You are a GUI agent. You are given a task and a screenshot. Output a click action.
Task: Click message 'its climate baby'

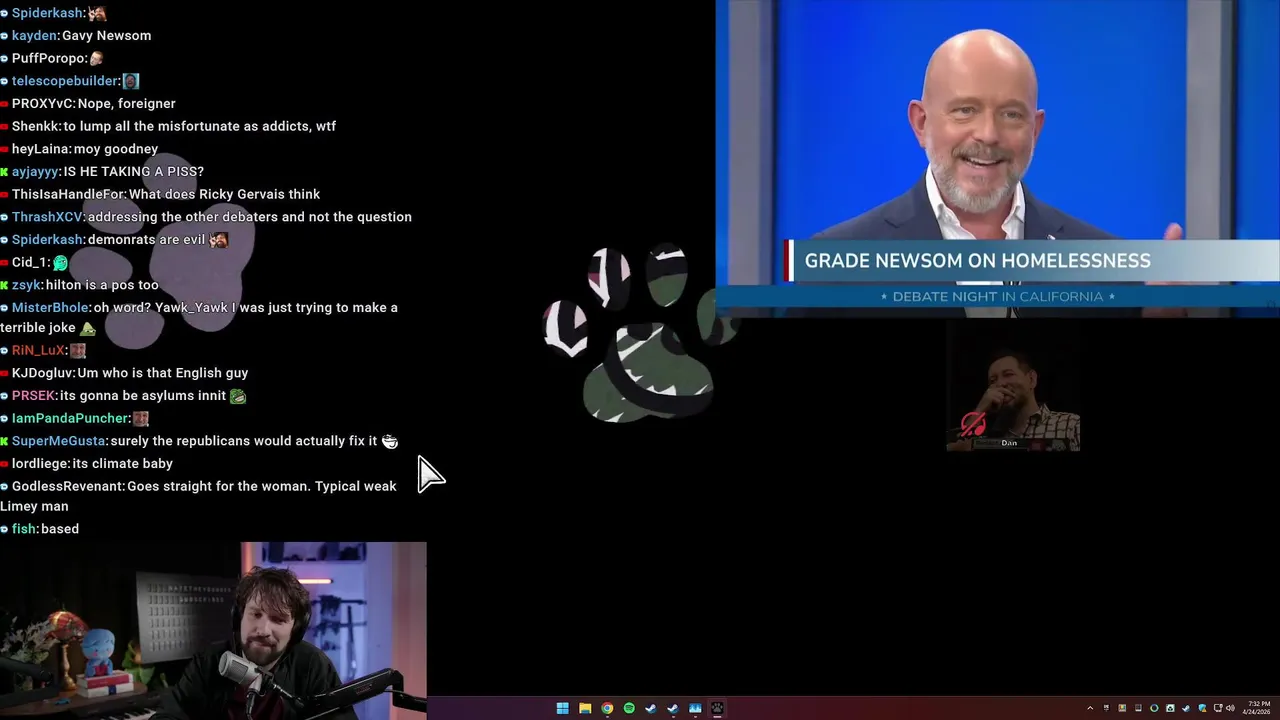[123, 464]
